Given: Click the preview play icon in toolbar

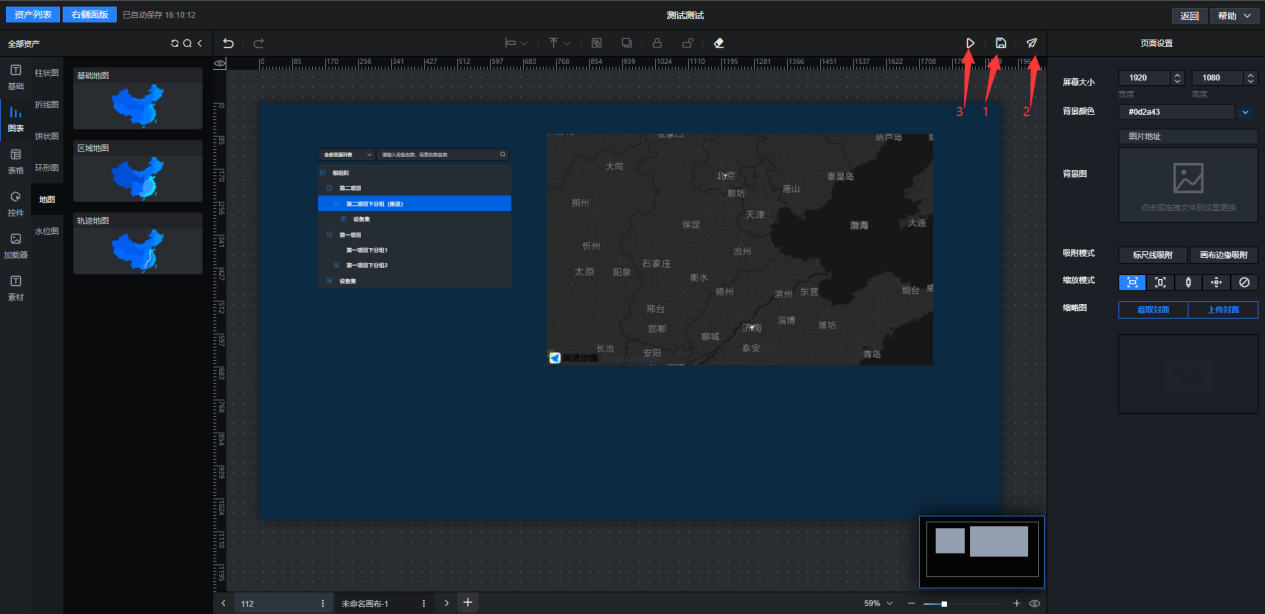Looking at the screenshot, I should [970, 43].
